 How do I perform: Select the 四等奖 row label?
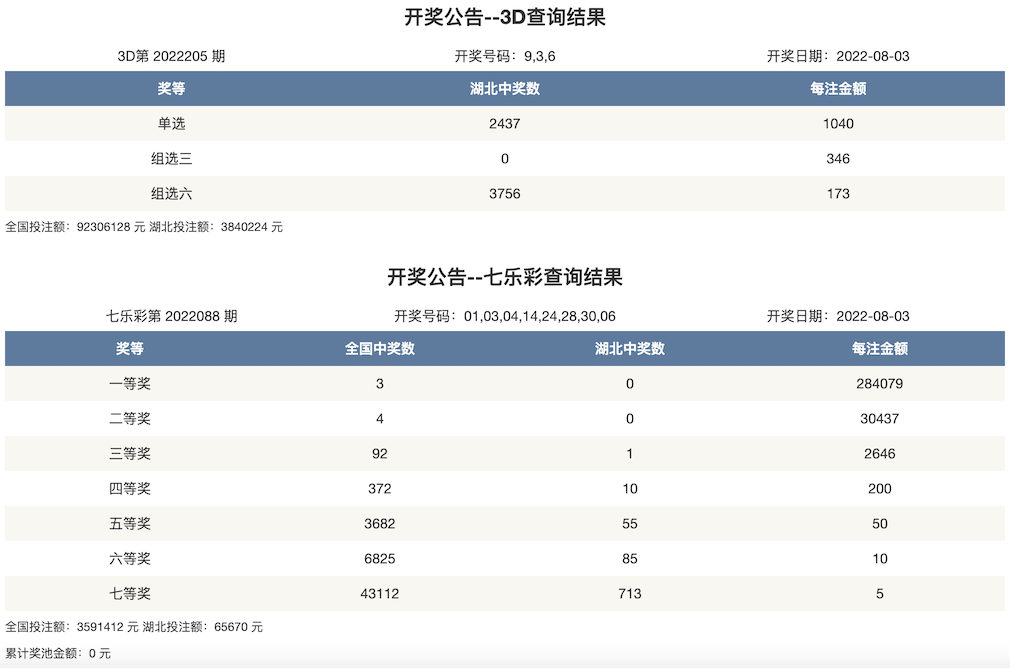(x=129, y=489)
